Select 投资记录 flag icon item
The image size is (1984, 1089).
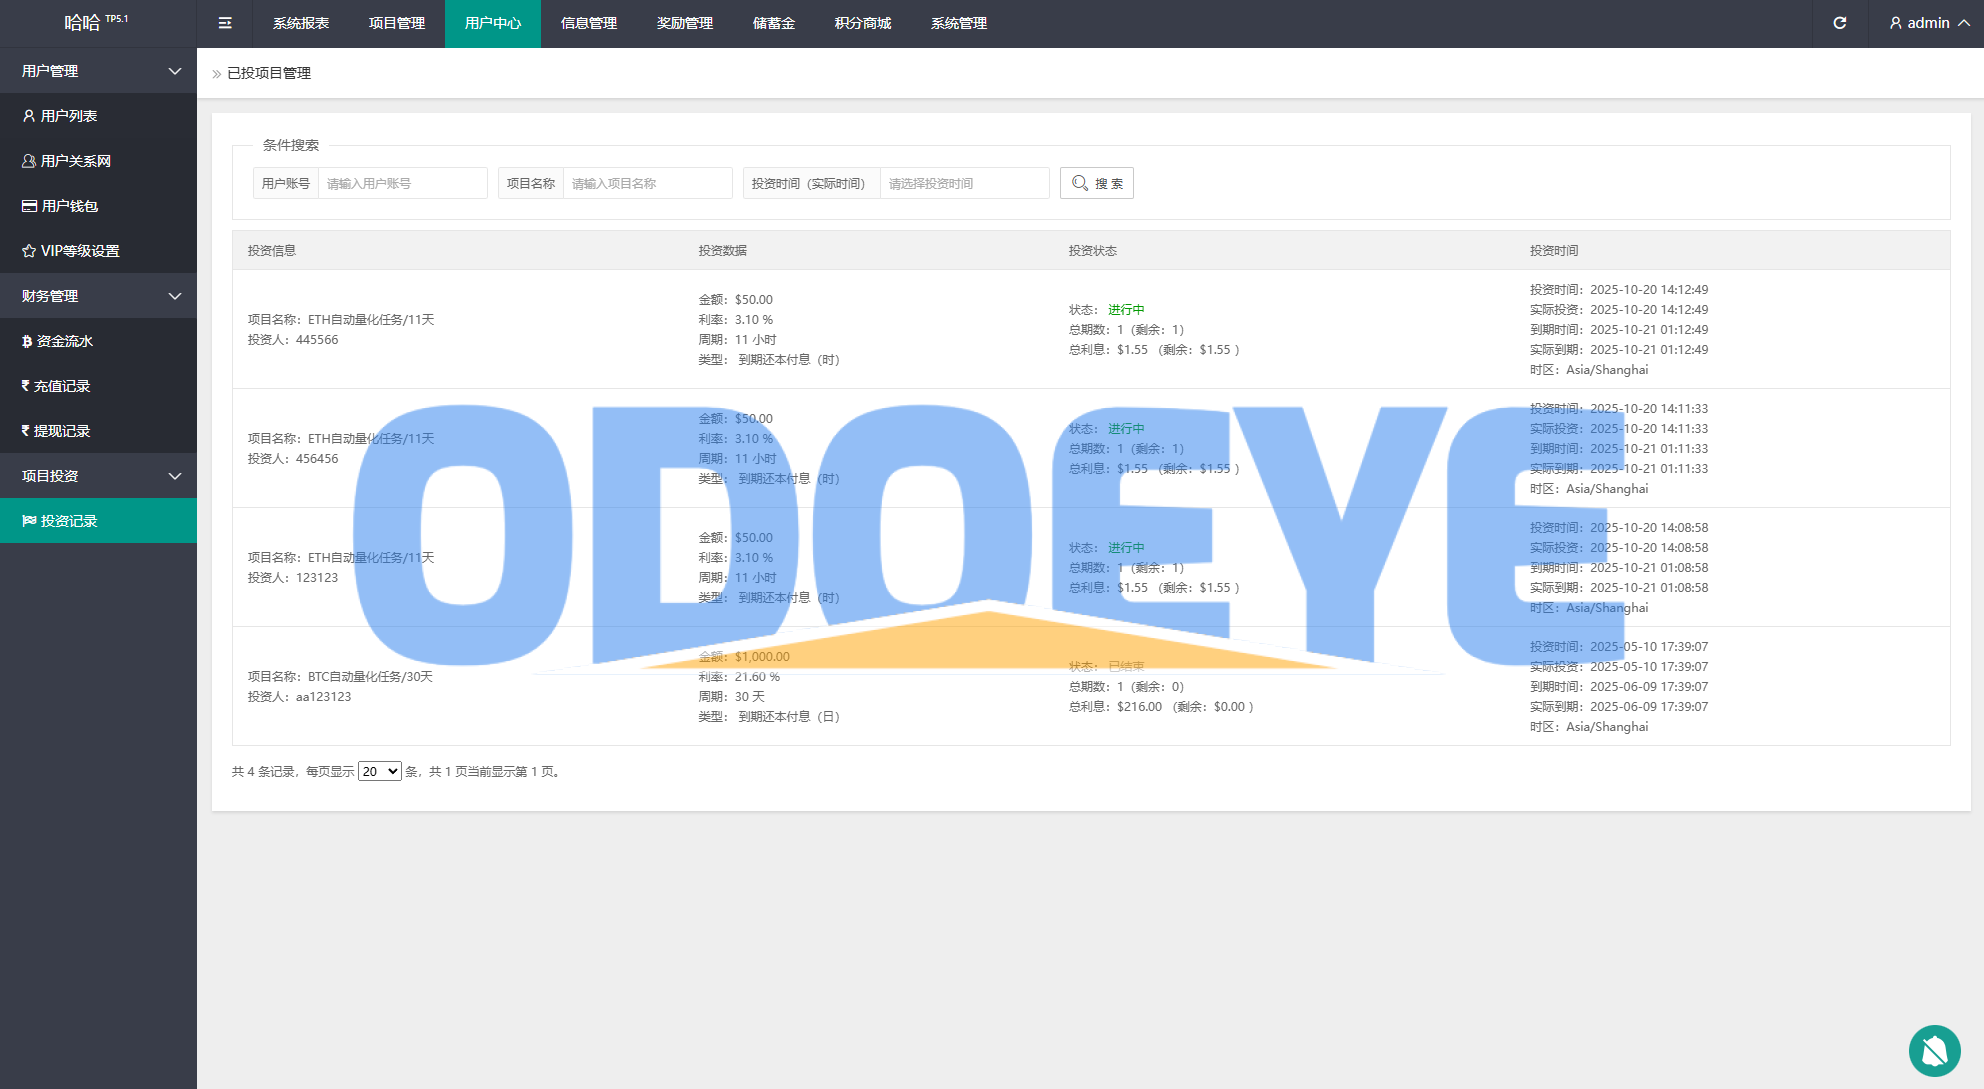(x=68, y=521)
